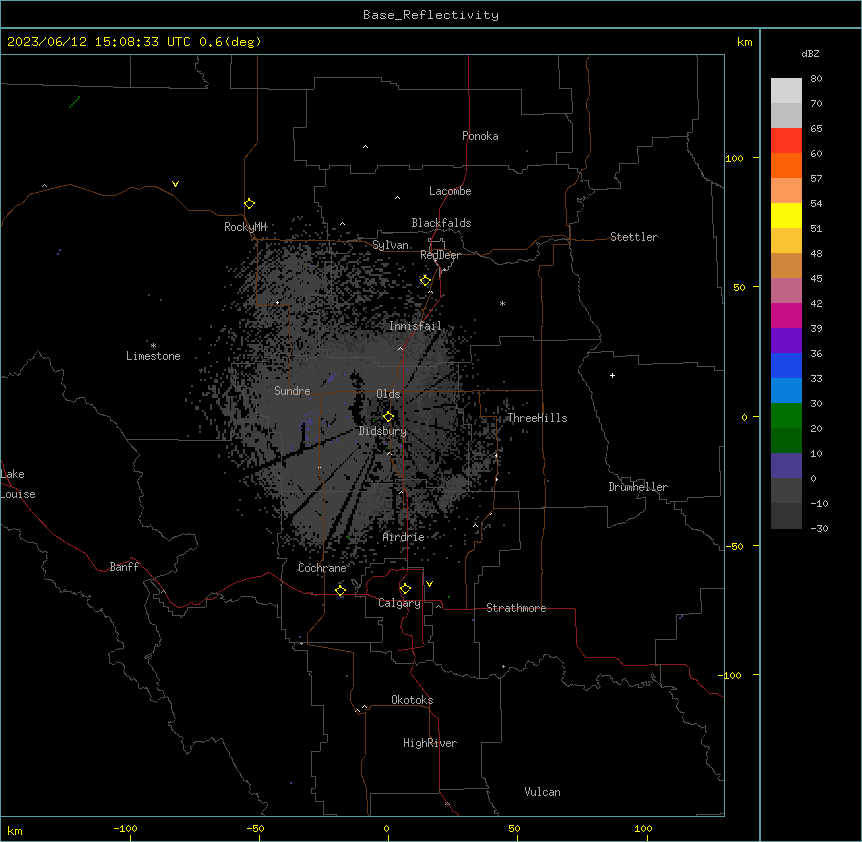Viewport: 862px width, 842px height.
Task: Click the Strathmore label
Action: tap(516, 608)
